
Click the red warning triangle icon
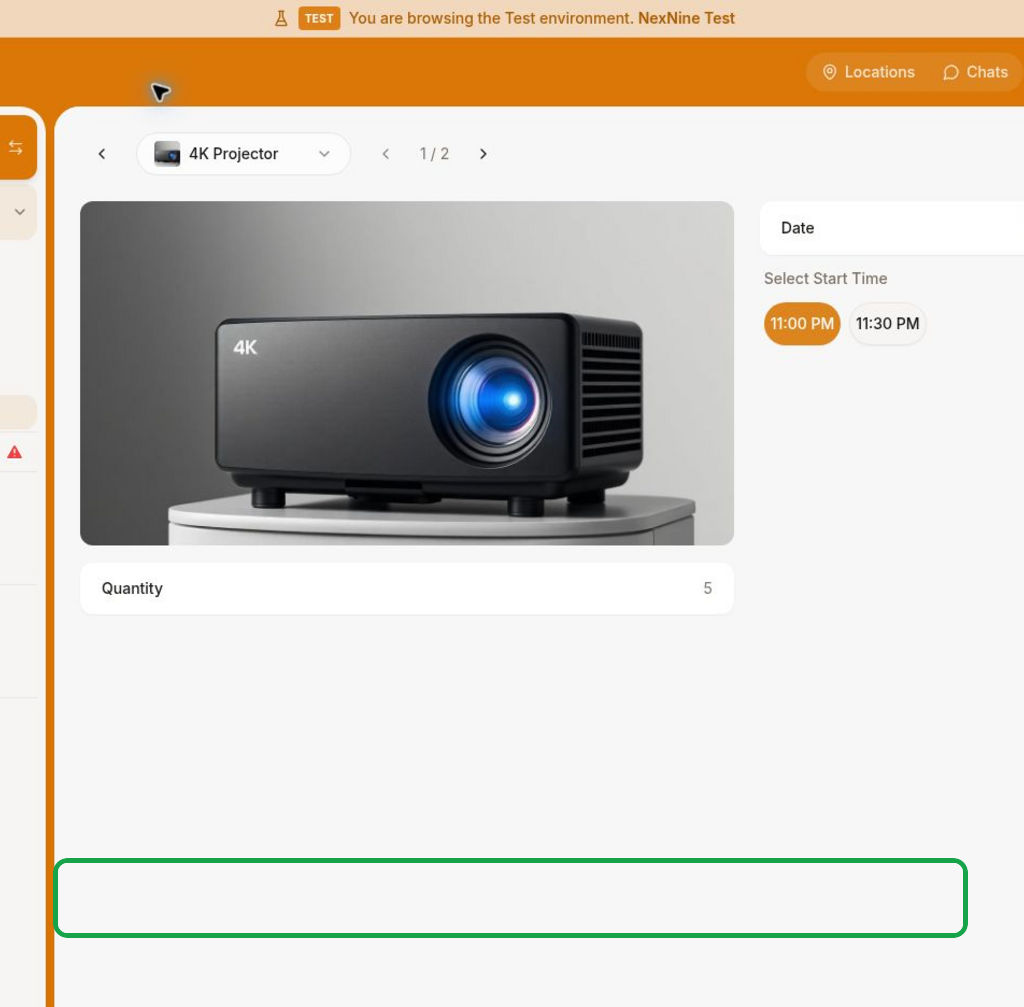(14, 452)
